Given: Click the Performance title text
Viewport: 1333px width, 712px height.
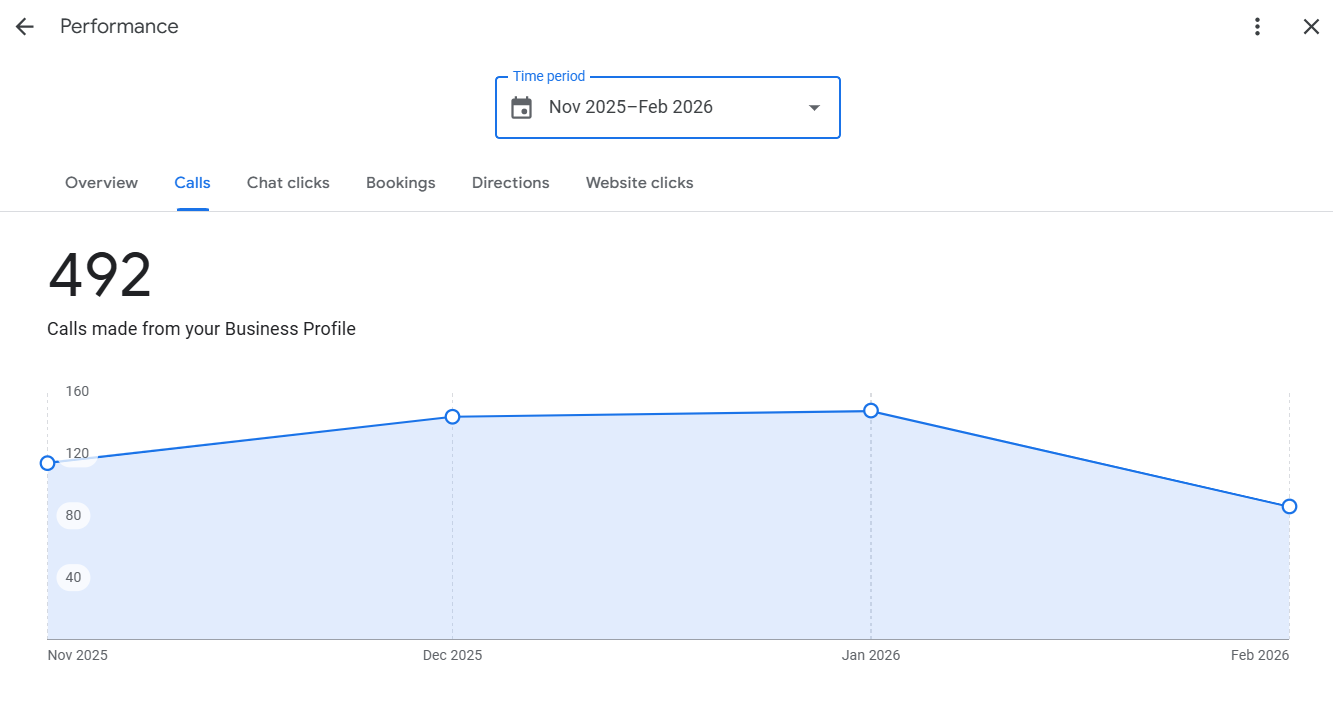Looking at the screenshot, I should coord(119,27).
